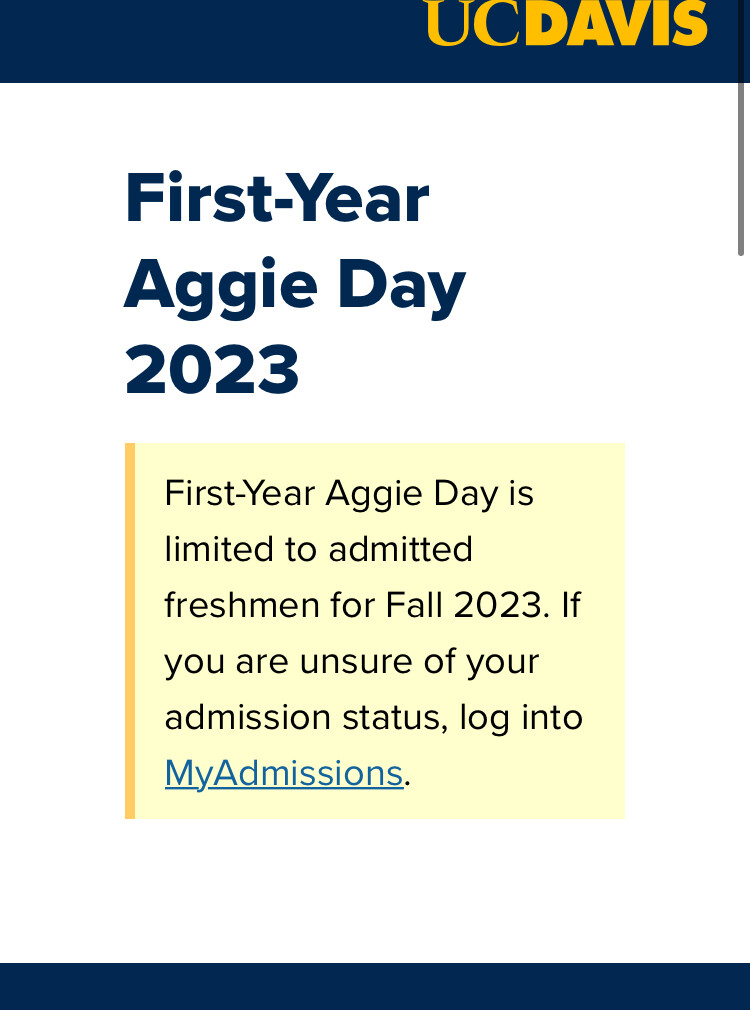Click "you are unsure of your" text line
The width and height of the screenshot is (750, 1010).
352,661
